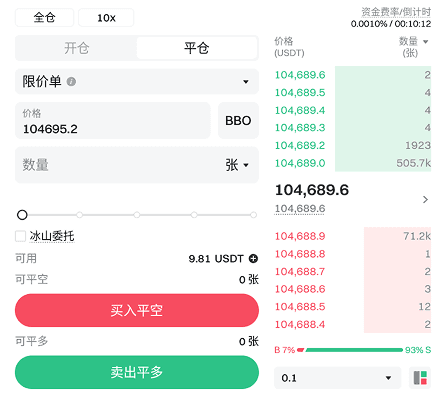Screen dimensions: 446x400
Task: Click the 买入平空 button
Action: click(x=137, y=310)
